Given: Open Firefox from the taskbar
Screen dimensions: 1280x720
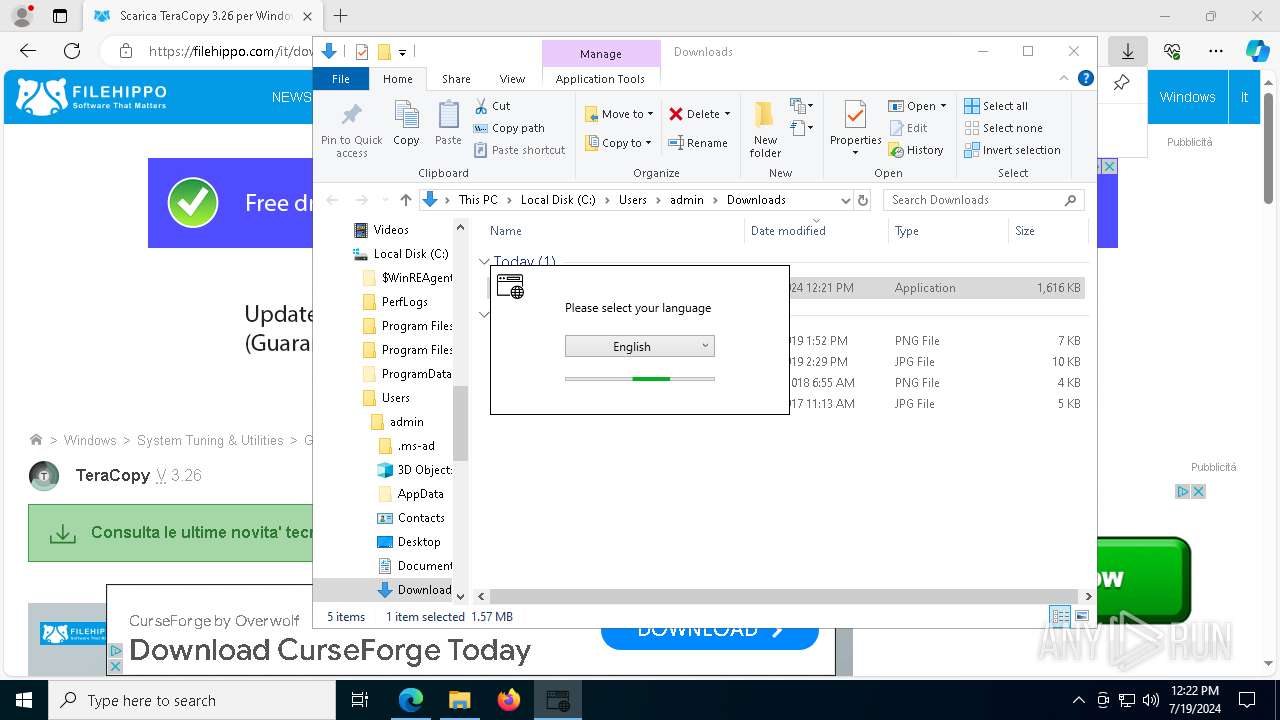Looking at the screenshot, I should [509, 700].
